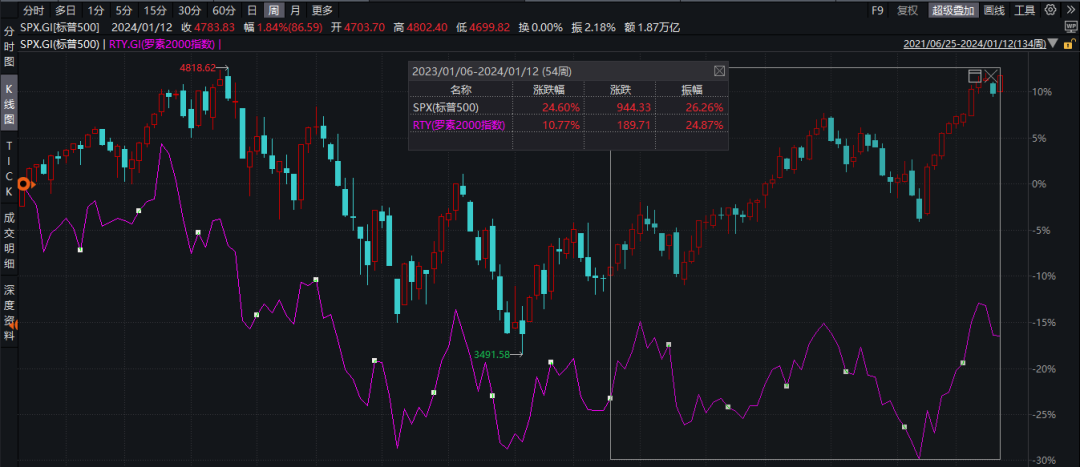Open the 更多 periods dropdown

[x=322, y=11]
